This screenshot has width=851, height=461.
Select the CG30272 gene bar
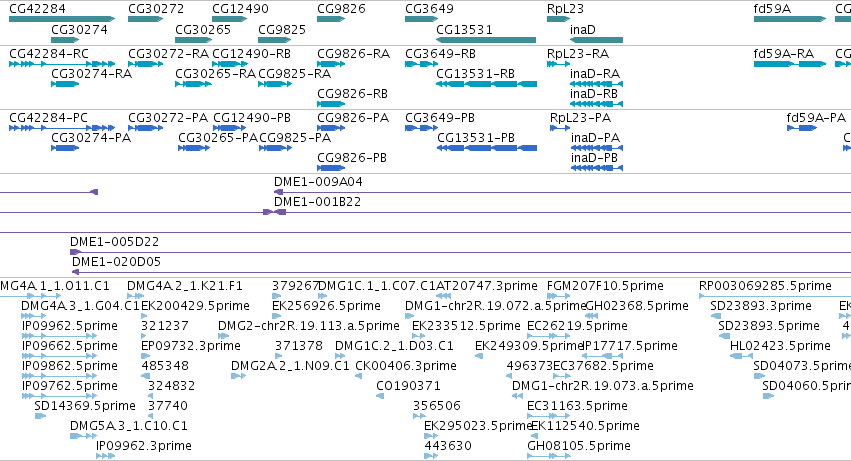coord(145,19)
